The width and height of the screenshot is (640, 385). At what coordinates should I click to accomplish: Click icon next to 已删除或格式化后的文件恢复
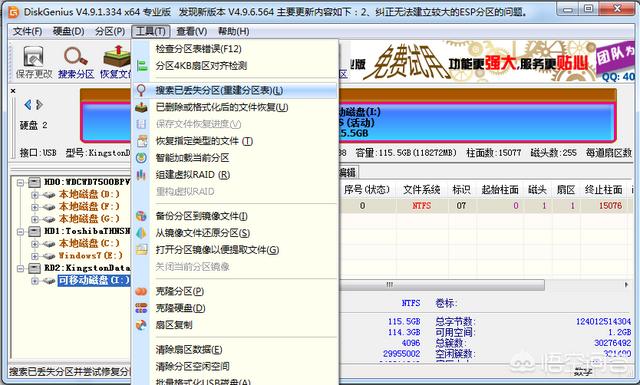point(141,107)
